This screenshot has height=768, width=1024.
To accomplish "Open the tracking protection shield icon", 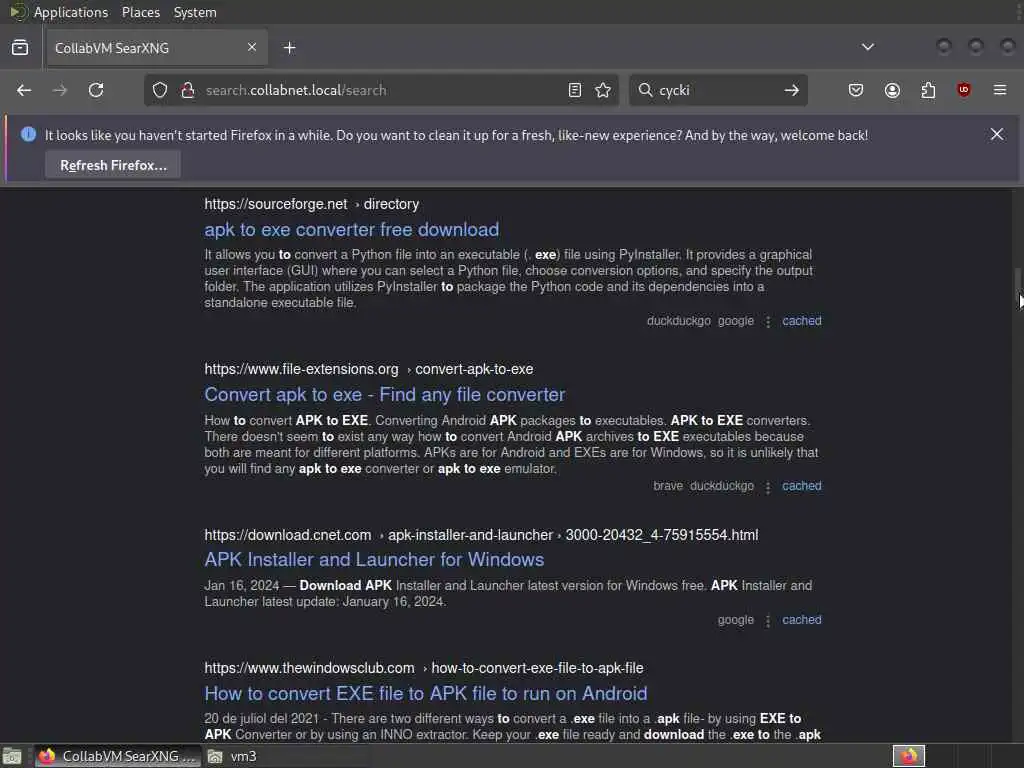I will (x=160, y=90).
